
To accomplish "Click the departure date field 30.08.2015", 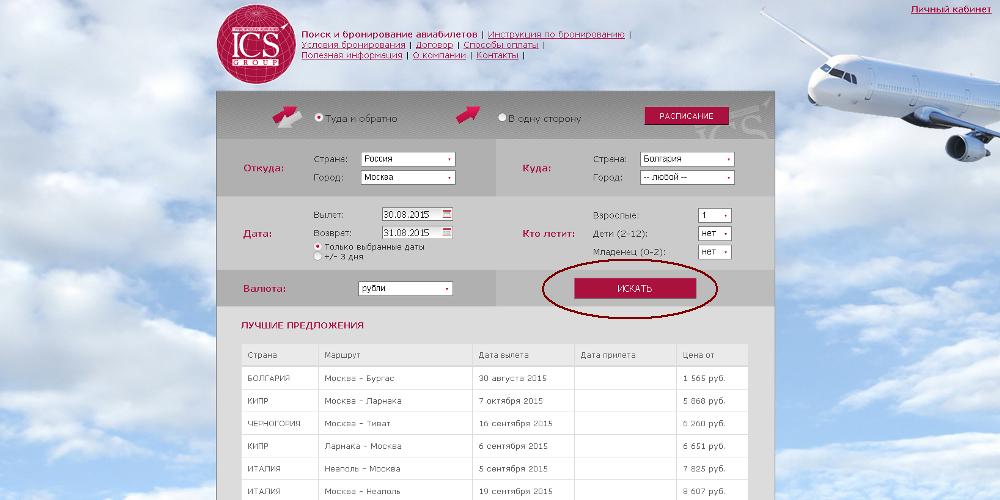I will (410, 214).
